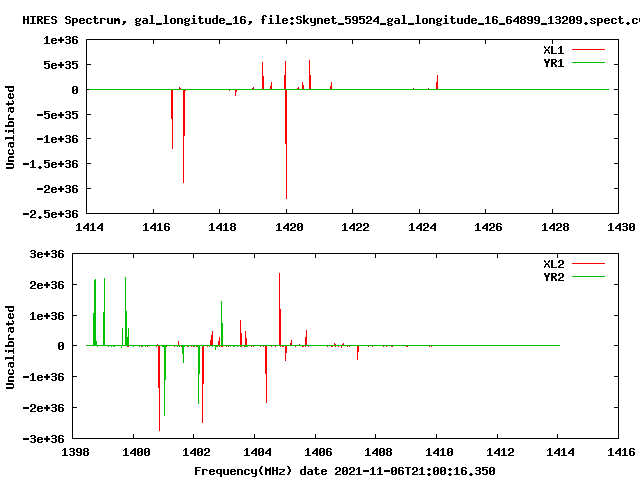The image size is (640, 480).
Task: Click the XL1 legend label
Action: click(x=553, y=50)
